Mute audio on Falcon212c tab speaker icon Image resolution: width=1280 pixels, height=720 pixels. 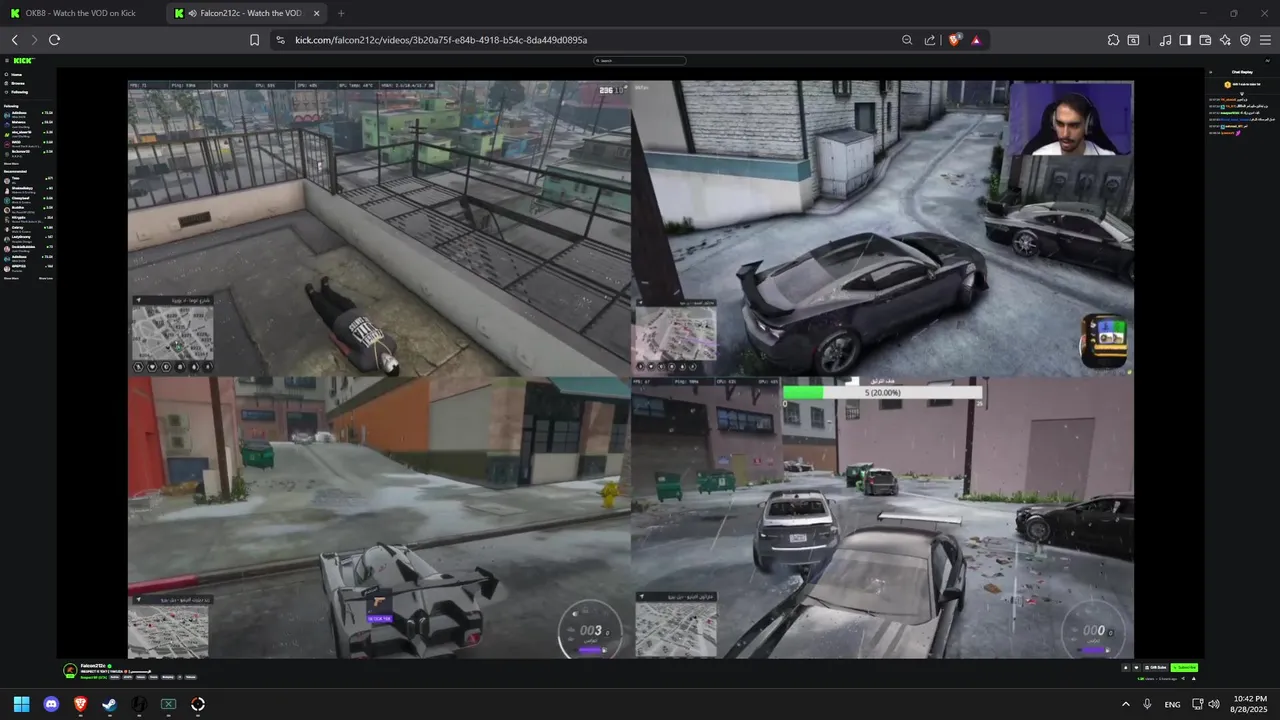(192, 13)
